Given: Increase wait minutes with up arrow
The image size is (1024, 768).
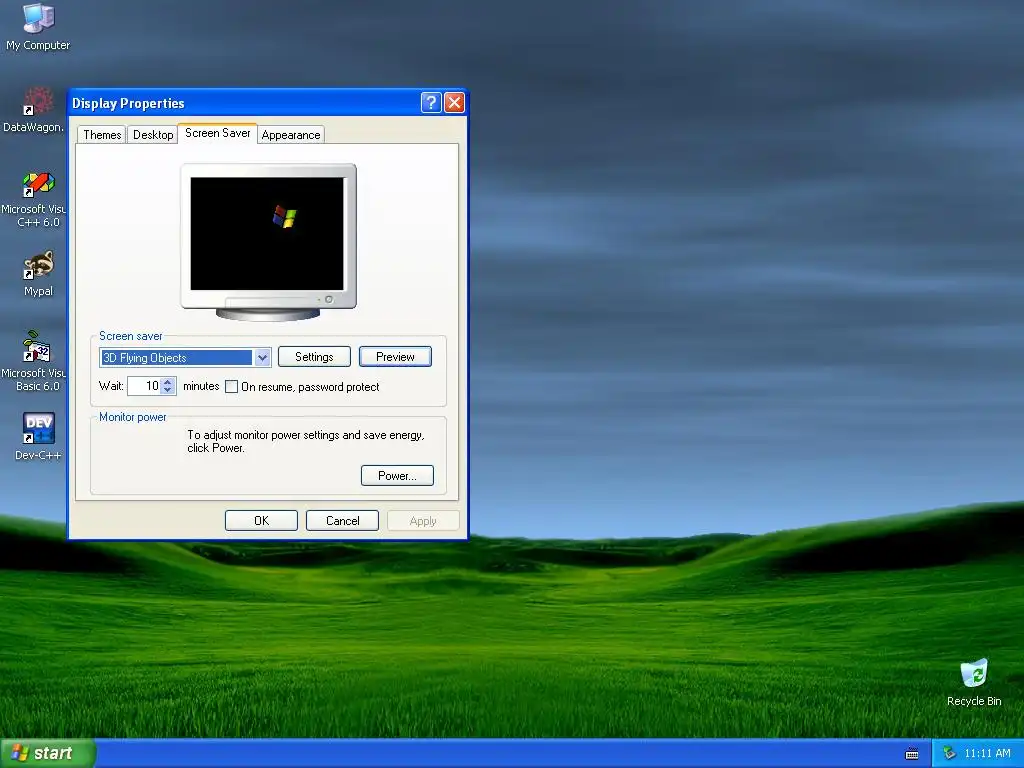Looking at the screenshot, I should click(168, 381).
